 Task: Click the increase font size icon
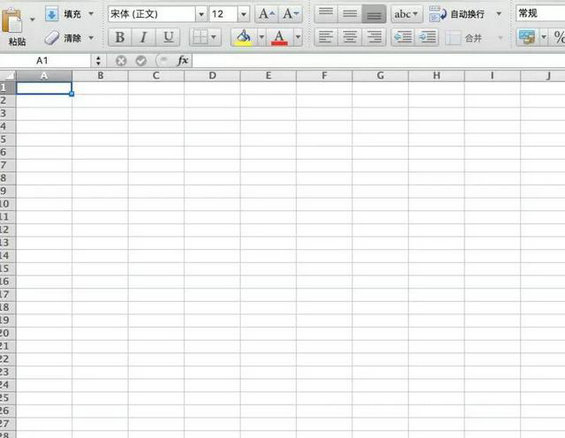267,14
